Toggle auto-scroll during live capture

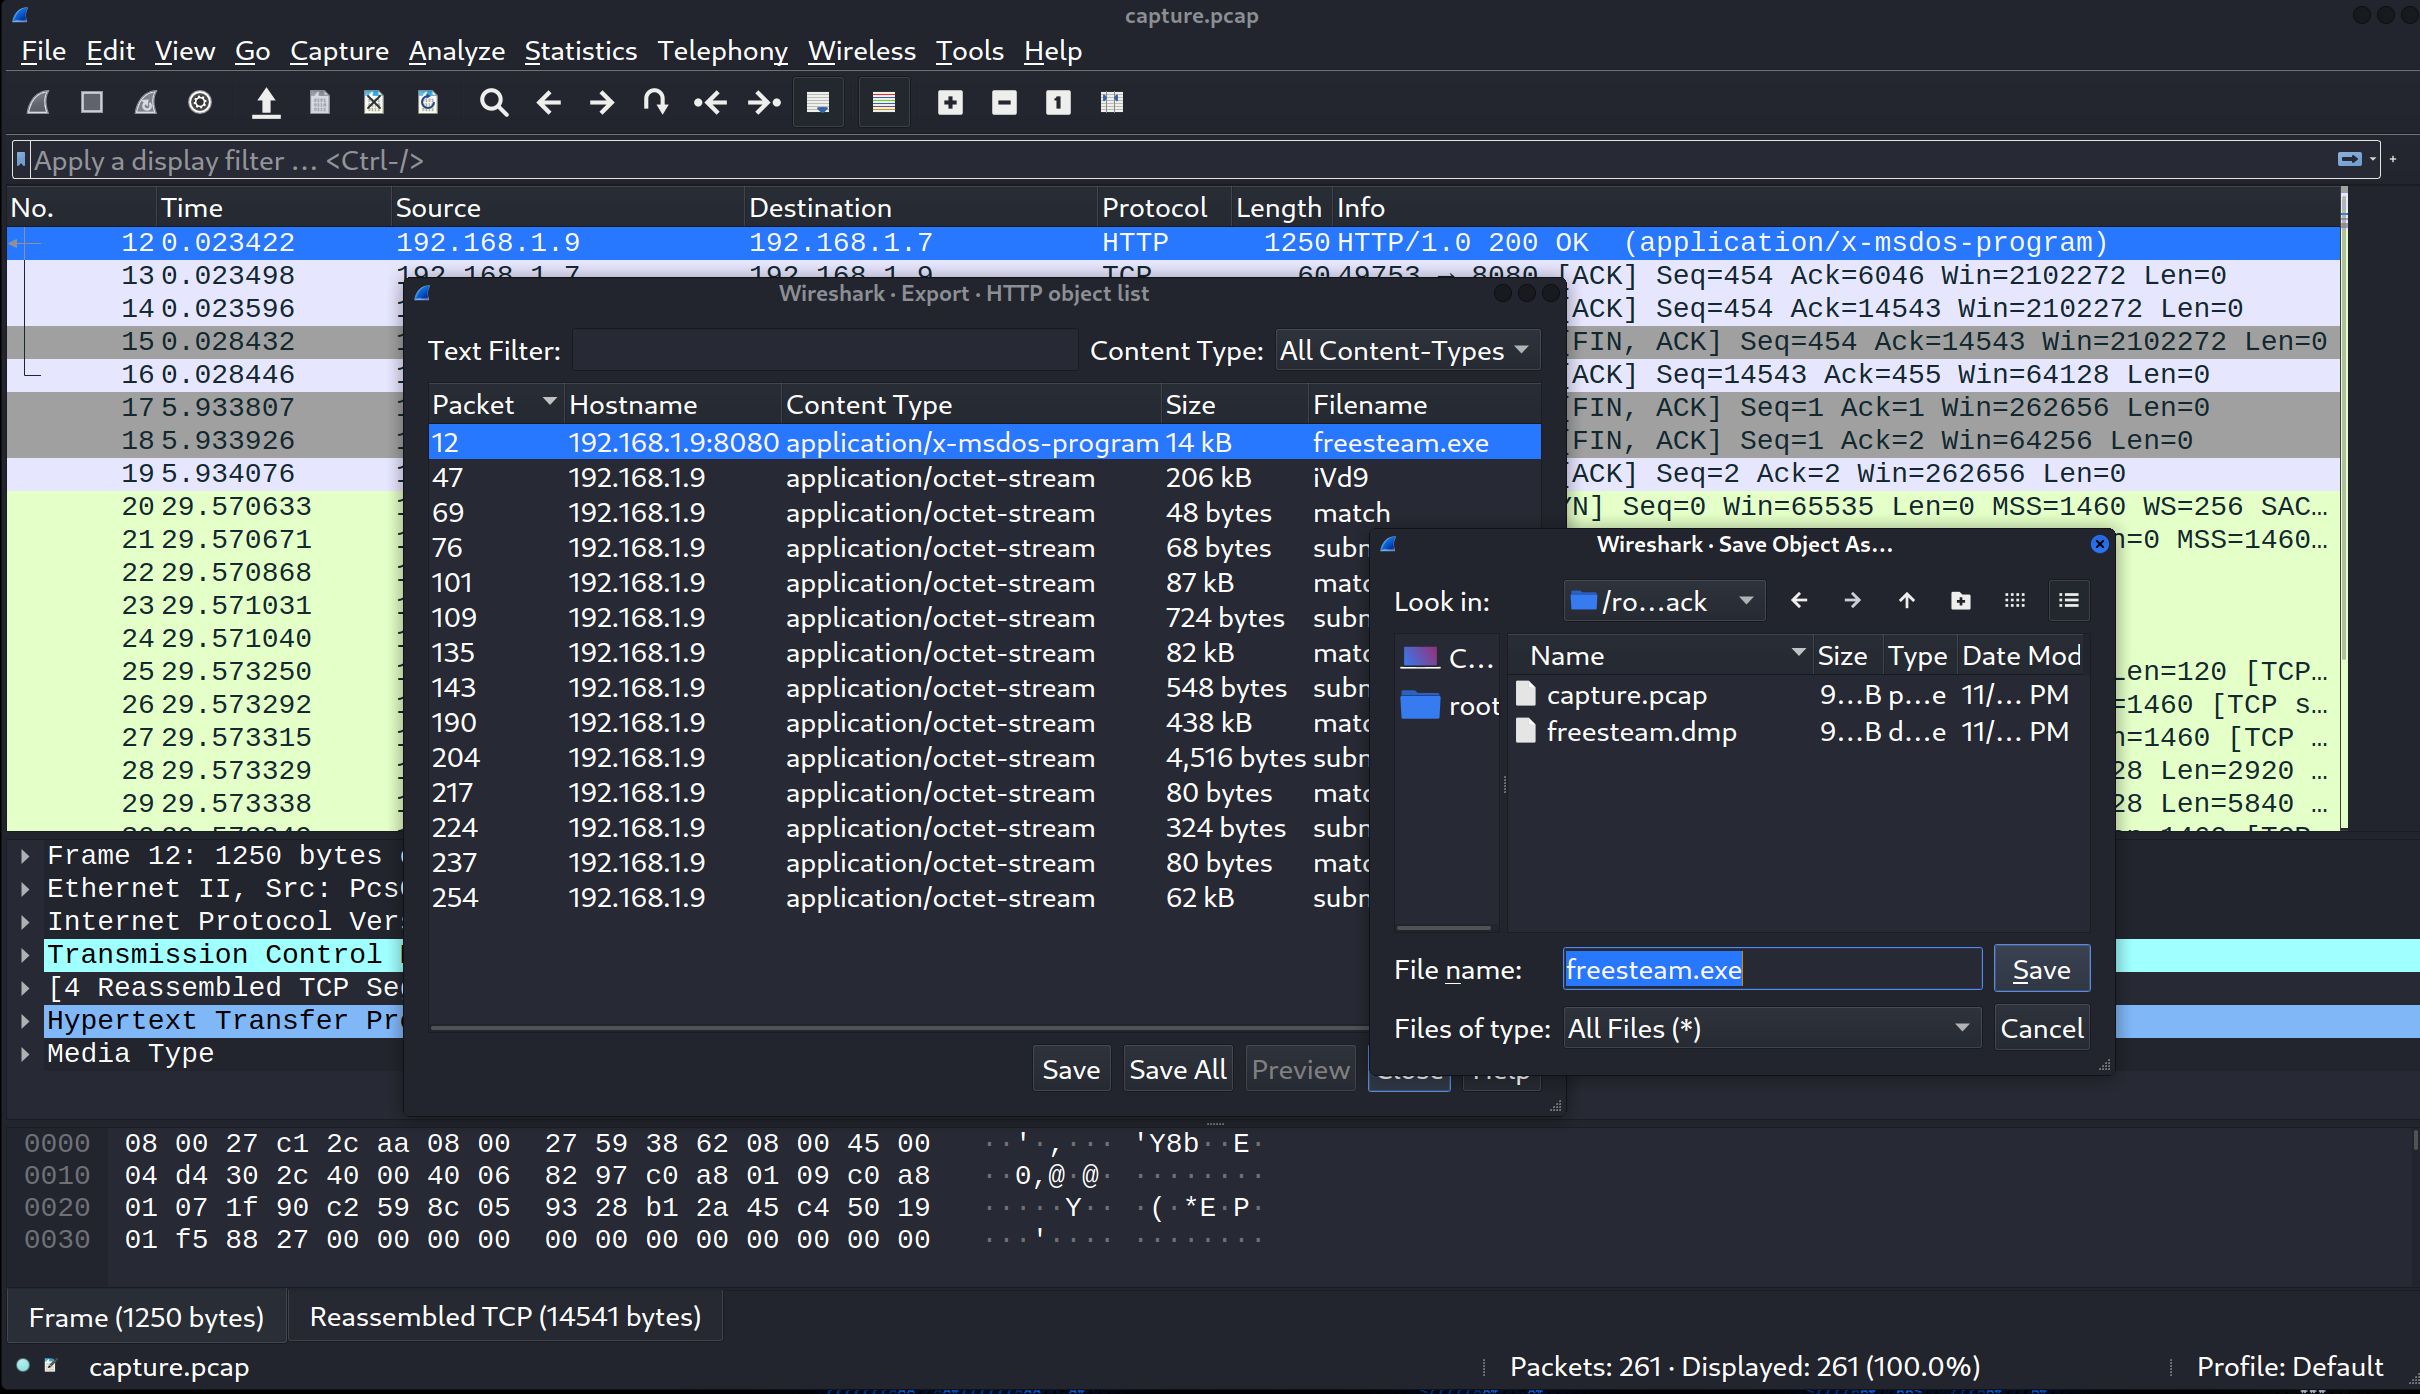coord(818,103)
